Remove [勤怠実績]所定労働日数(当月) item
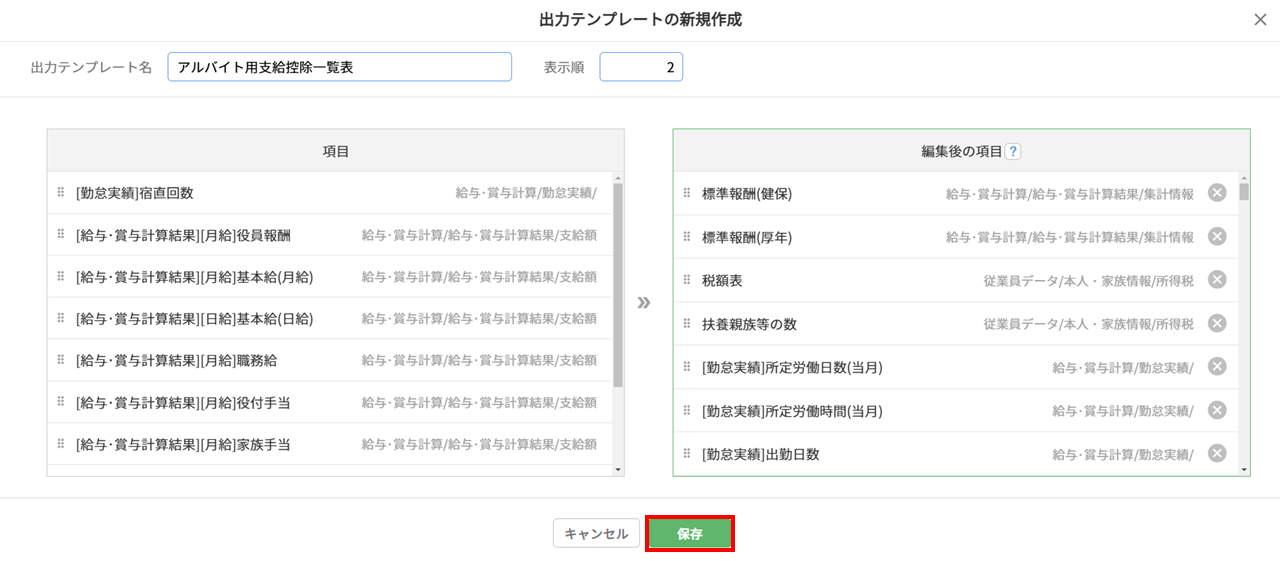 (x=1217, y=367)
